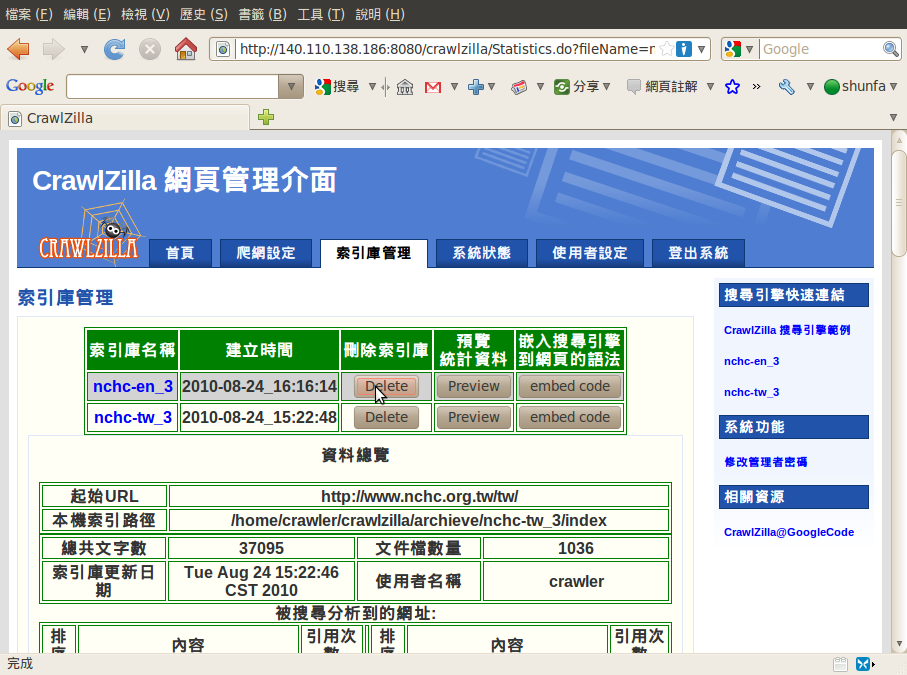Open the 檔案 (F) menu
This screenshot has width=907, height=675.
coord(29,14)
